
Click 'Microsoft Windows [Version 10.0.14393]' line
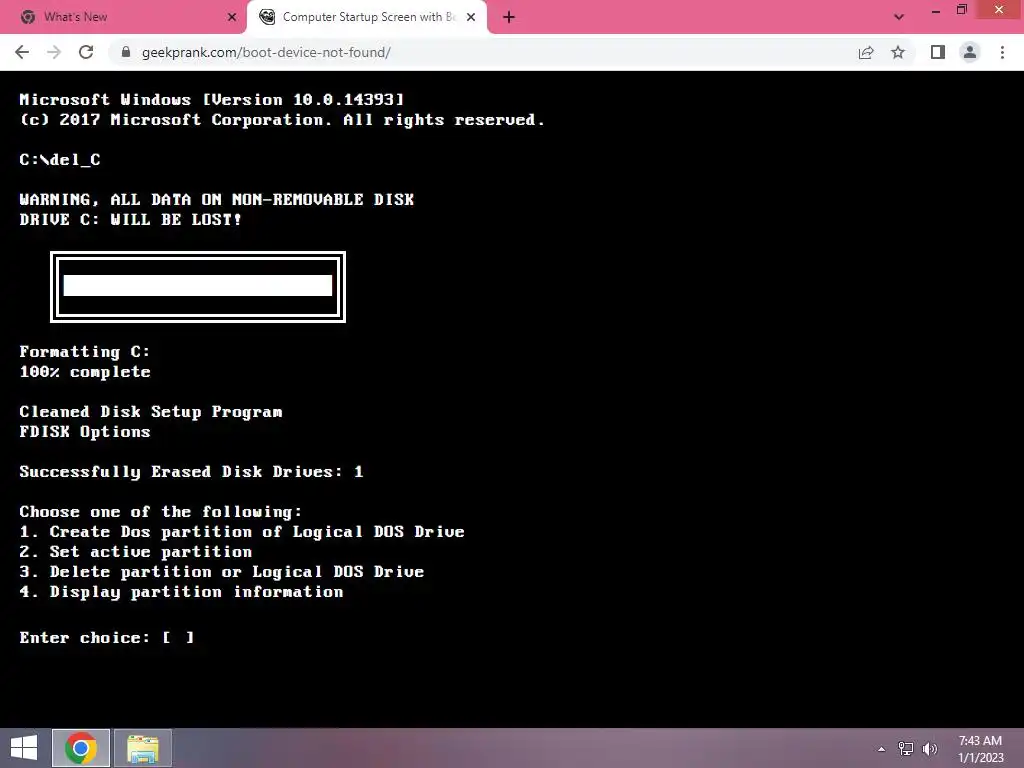[x=212, y=99]
